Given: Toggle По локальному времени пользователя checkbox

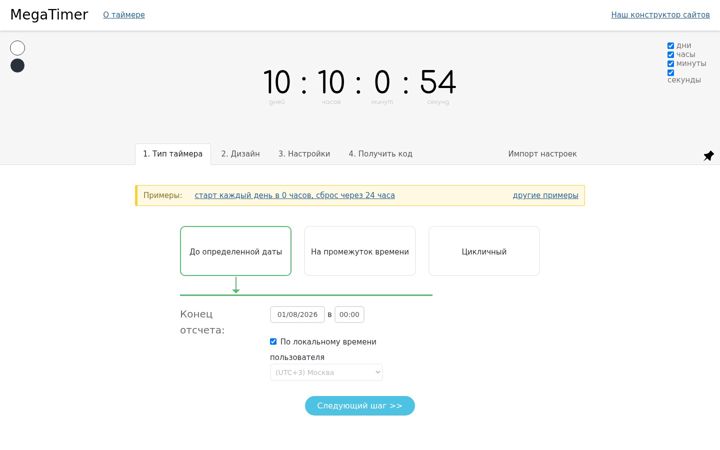Looking at the screenshot, I should pyautogui.click(x=273, y=341).
